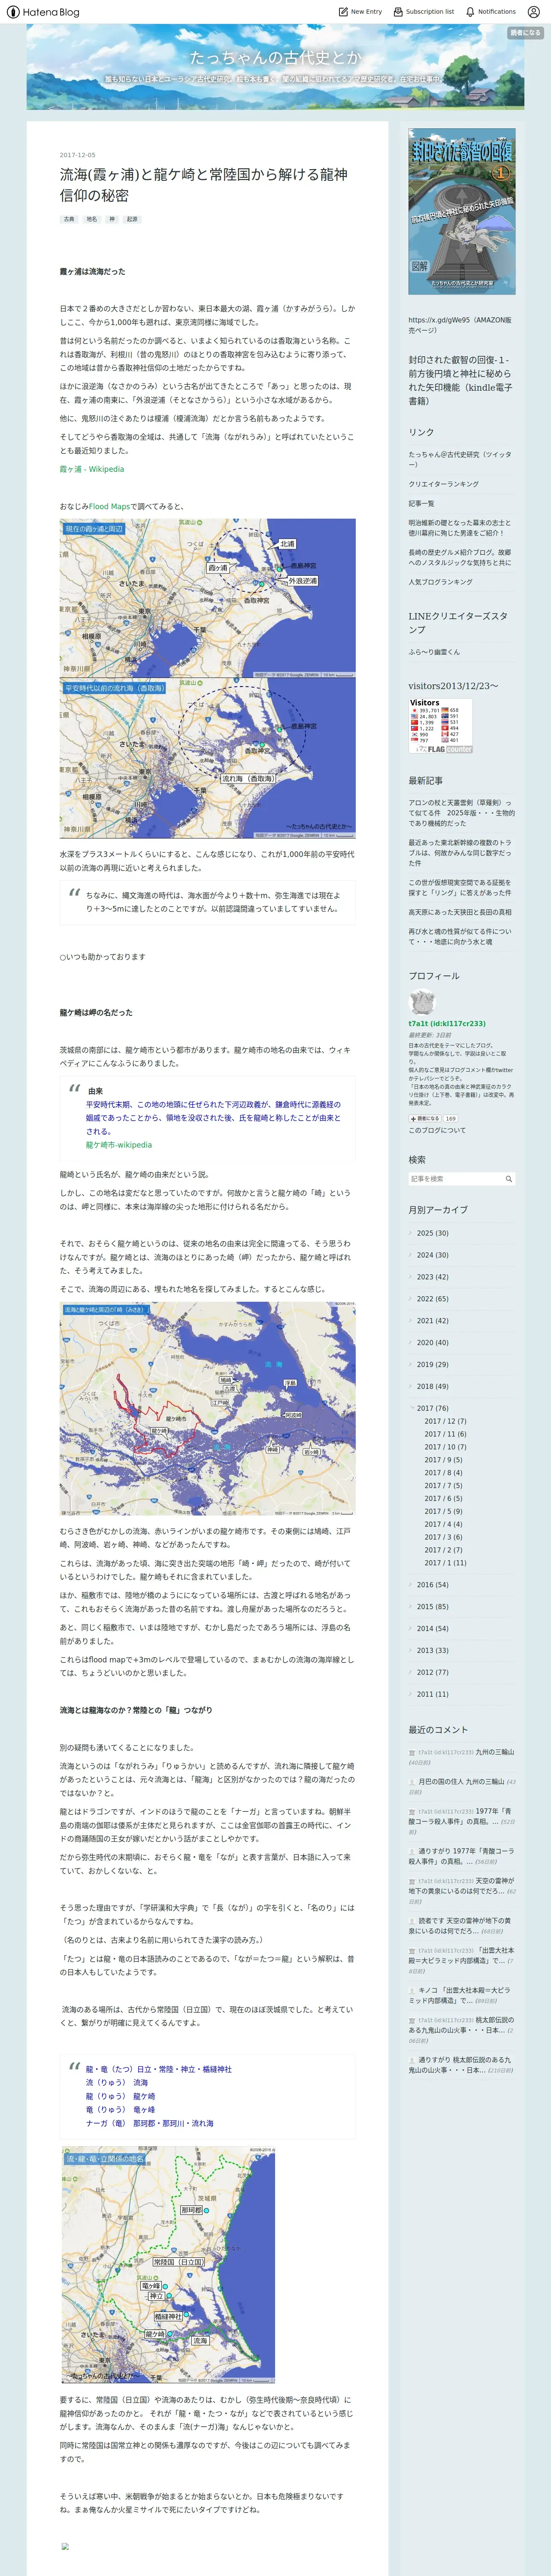
Task: Click the Notifications bell icon
Action: click(470, 12)
